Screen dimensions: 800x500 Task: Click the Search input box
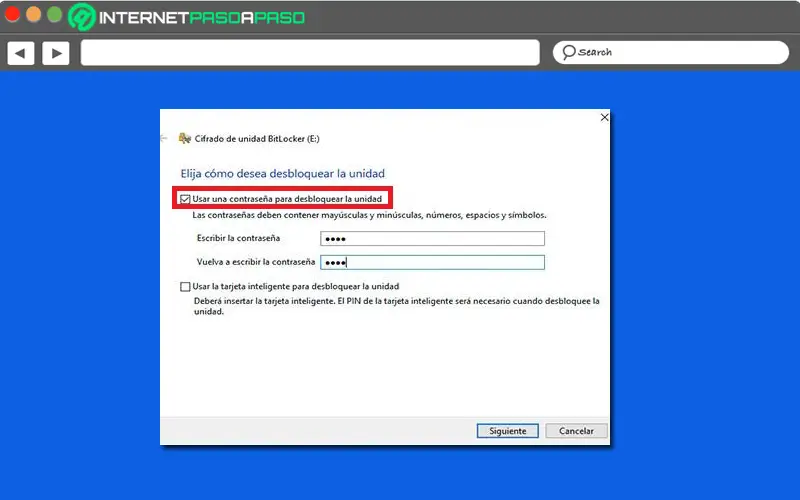pos(670,53)
